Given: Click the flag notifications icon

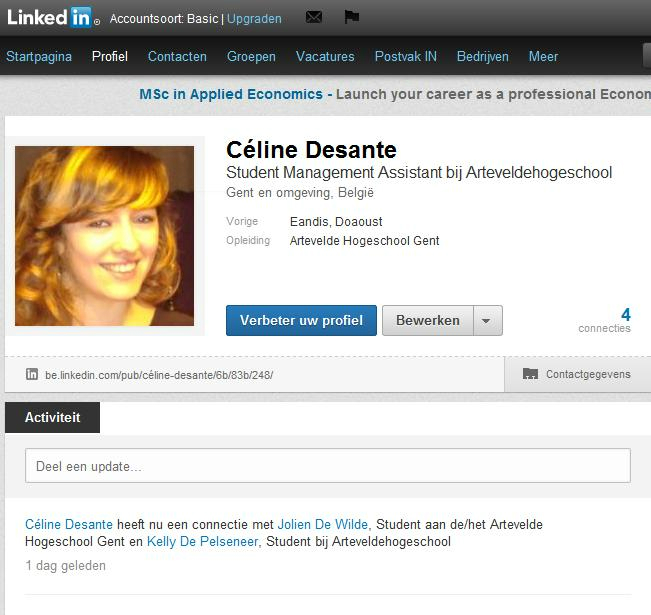Looking at the screenshot, I should [x=351, y=18].
